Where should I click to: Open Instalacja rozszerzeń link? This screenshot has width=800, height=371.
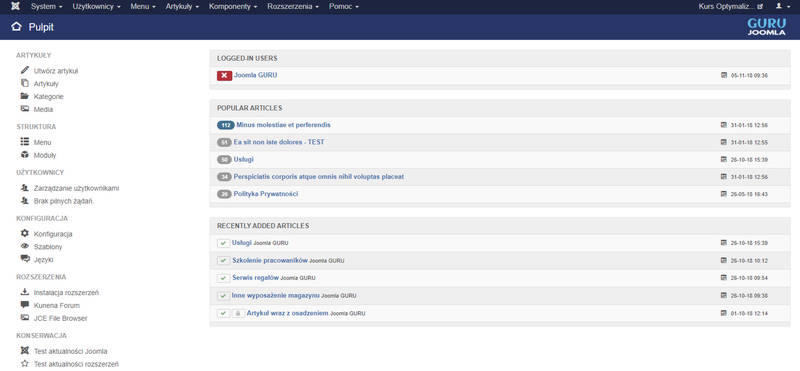[x=66, y=292]
